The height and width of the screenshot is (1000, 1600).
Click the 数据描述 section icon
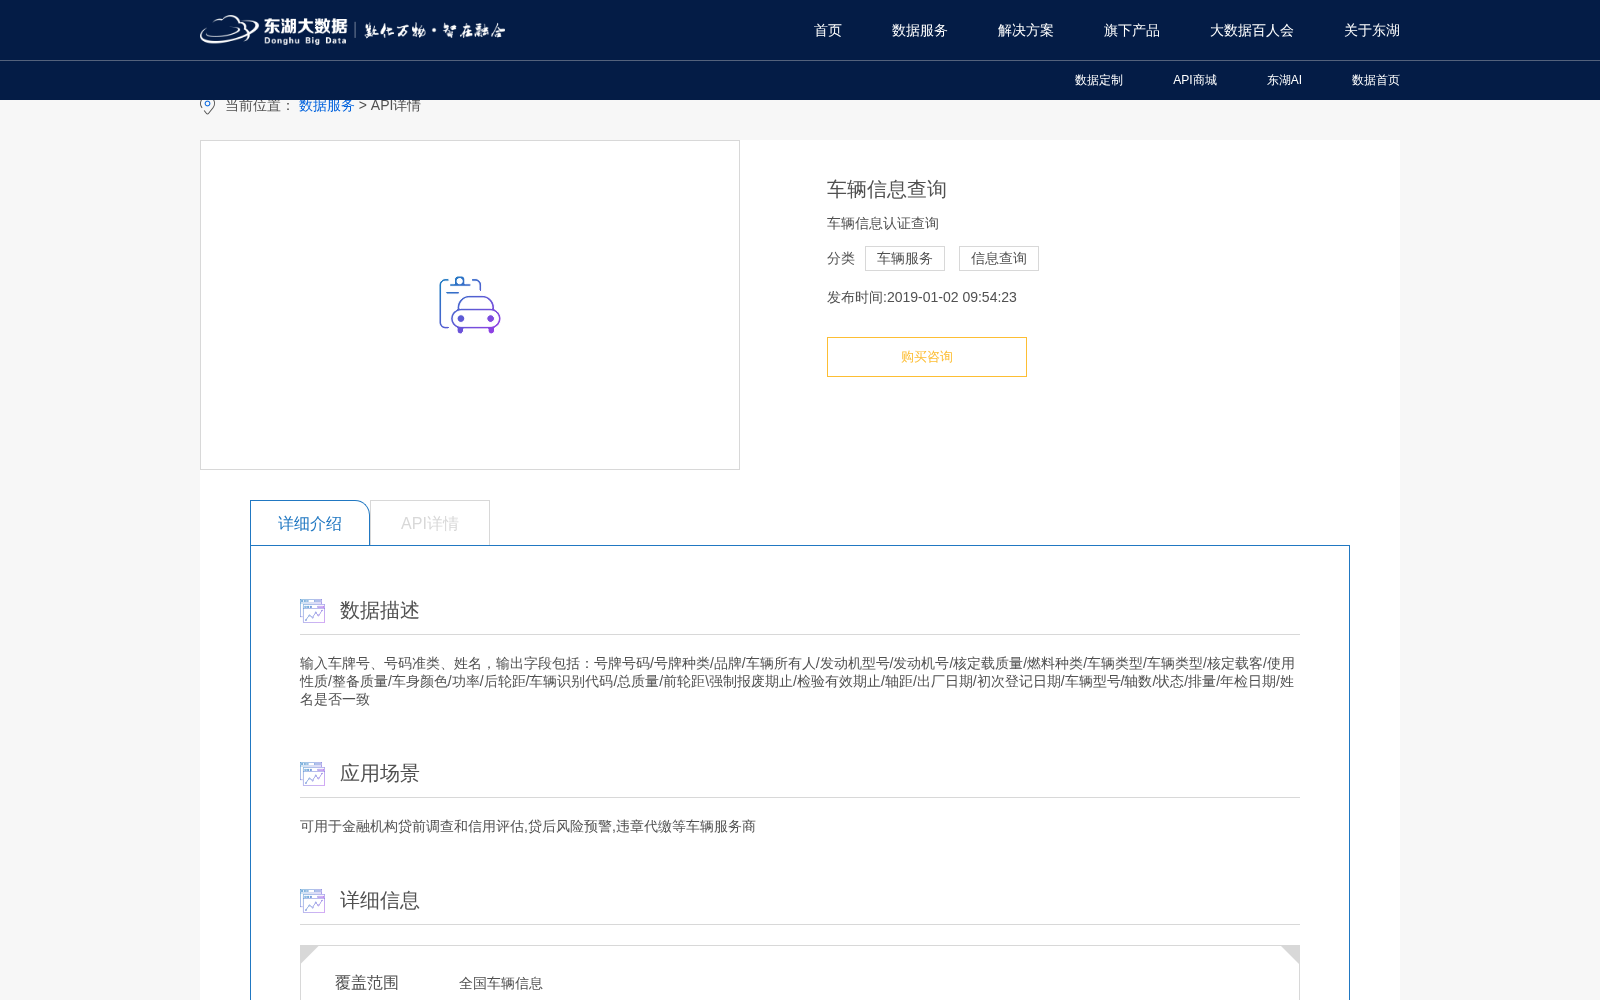312,610
